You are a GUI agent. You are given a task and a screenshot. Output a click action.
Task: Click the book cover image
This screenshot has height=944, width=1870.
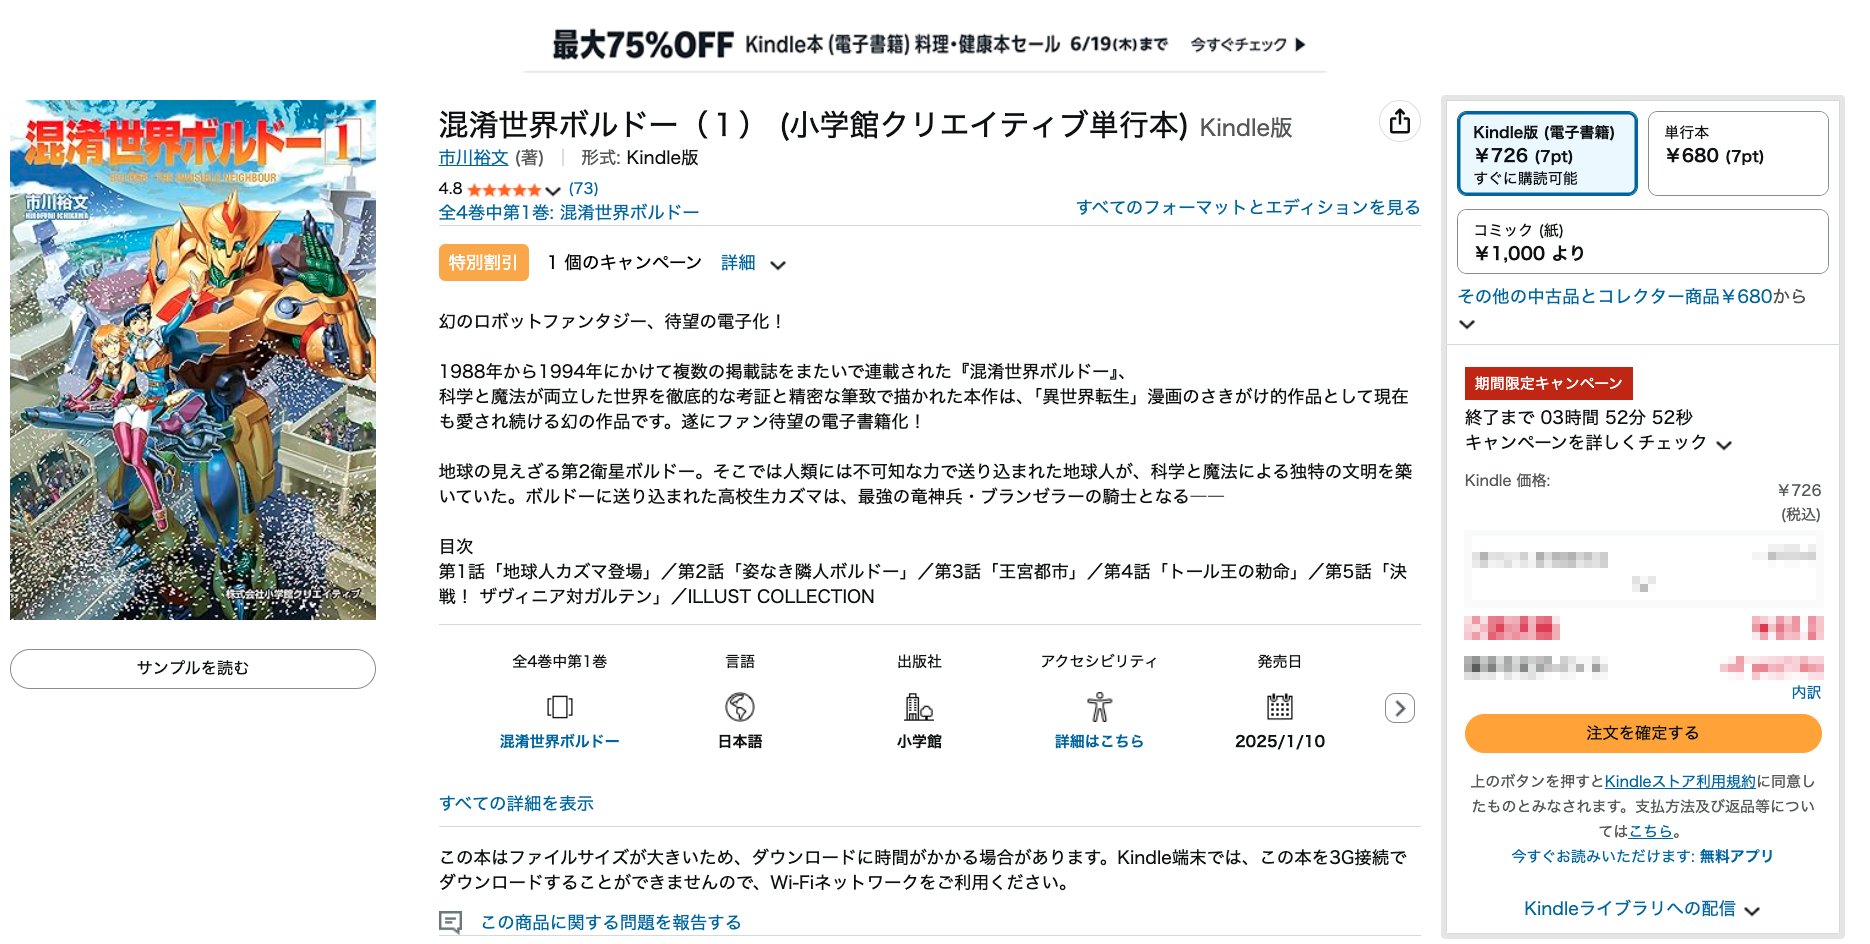tap(193, 360)
